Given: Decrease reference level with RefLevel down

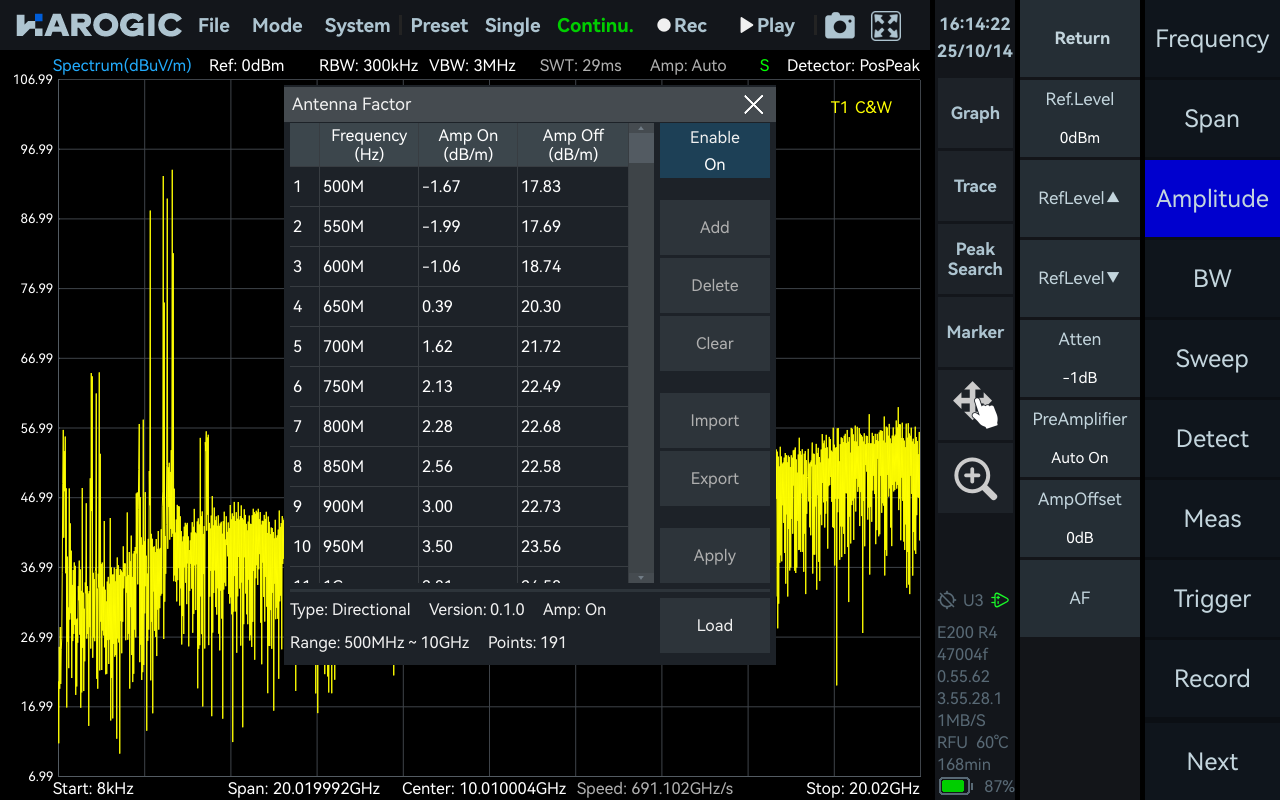Looking at the screenshot, I should pyautogui.click(x=1079, y=278).
